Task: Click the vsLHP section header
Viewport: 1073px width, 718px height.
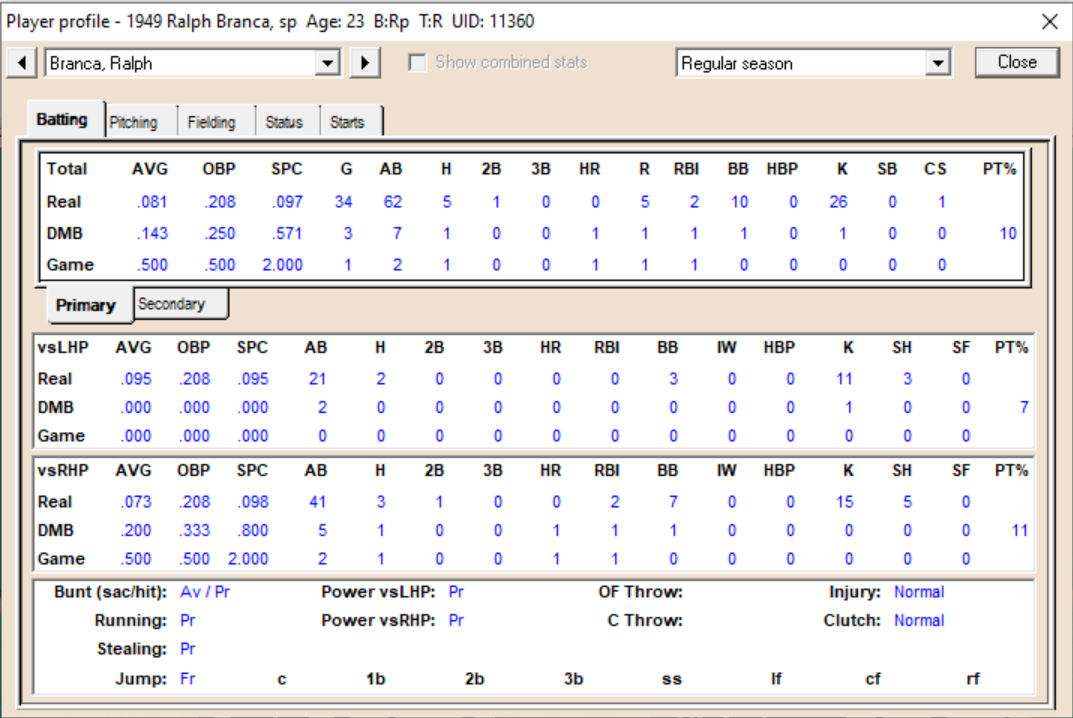Action: pos(63,348)
